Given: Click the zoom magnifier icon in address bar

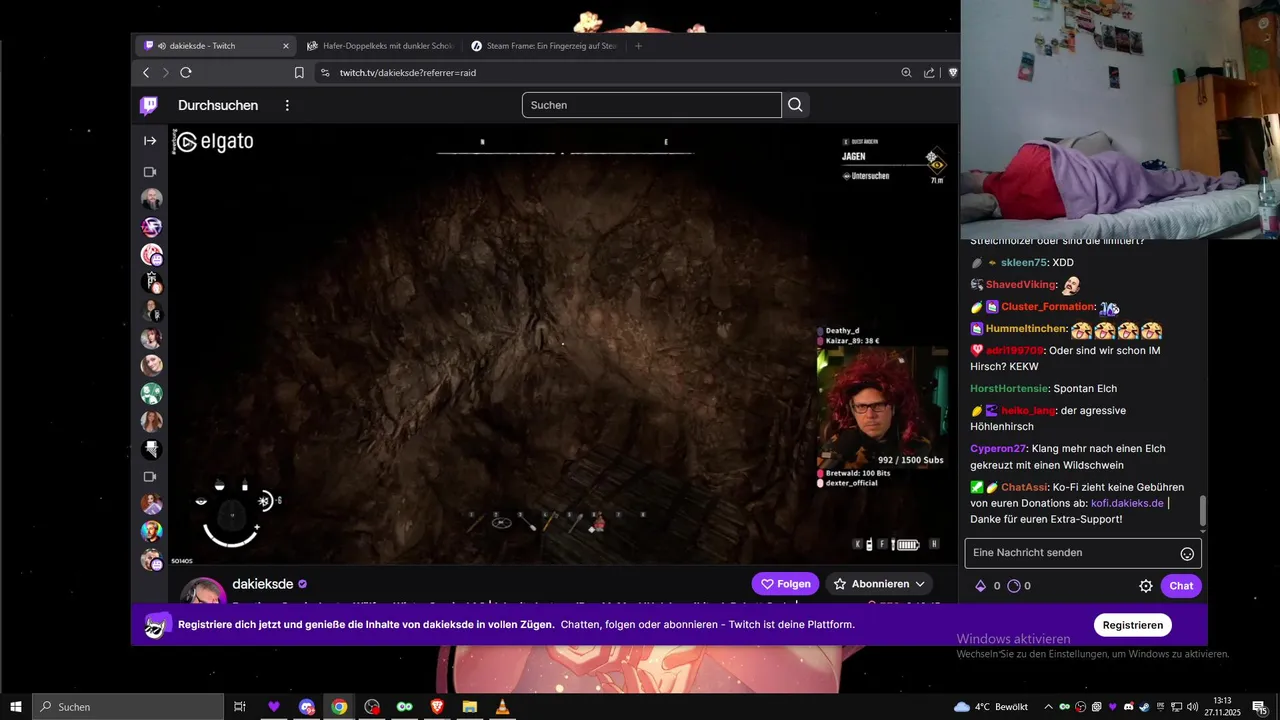Looking at the screenshot, I should [906, 73].
